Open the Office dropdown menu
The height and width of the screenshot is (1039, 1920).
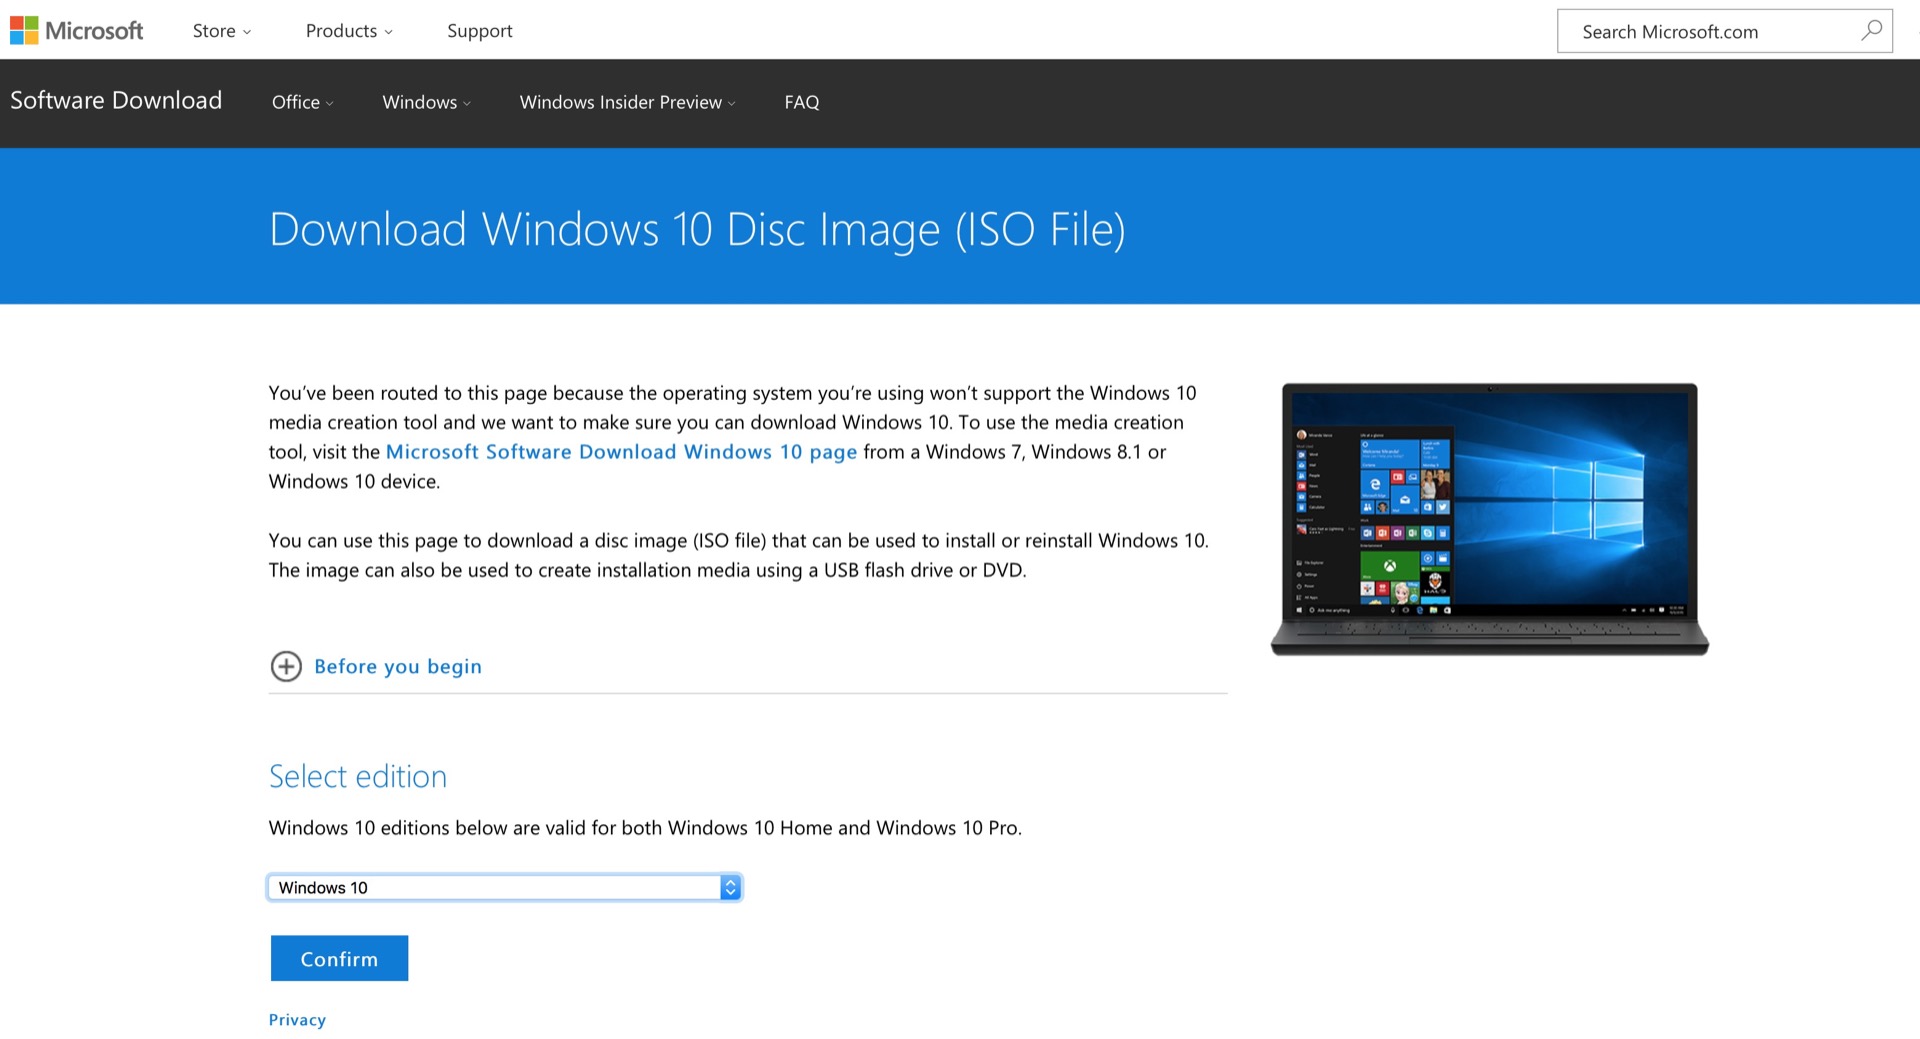[302, 102]
